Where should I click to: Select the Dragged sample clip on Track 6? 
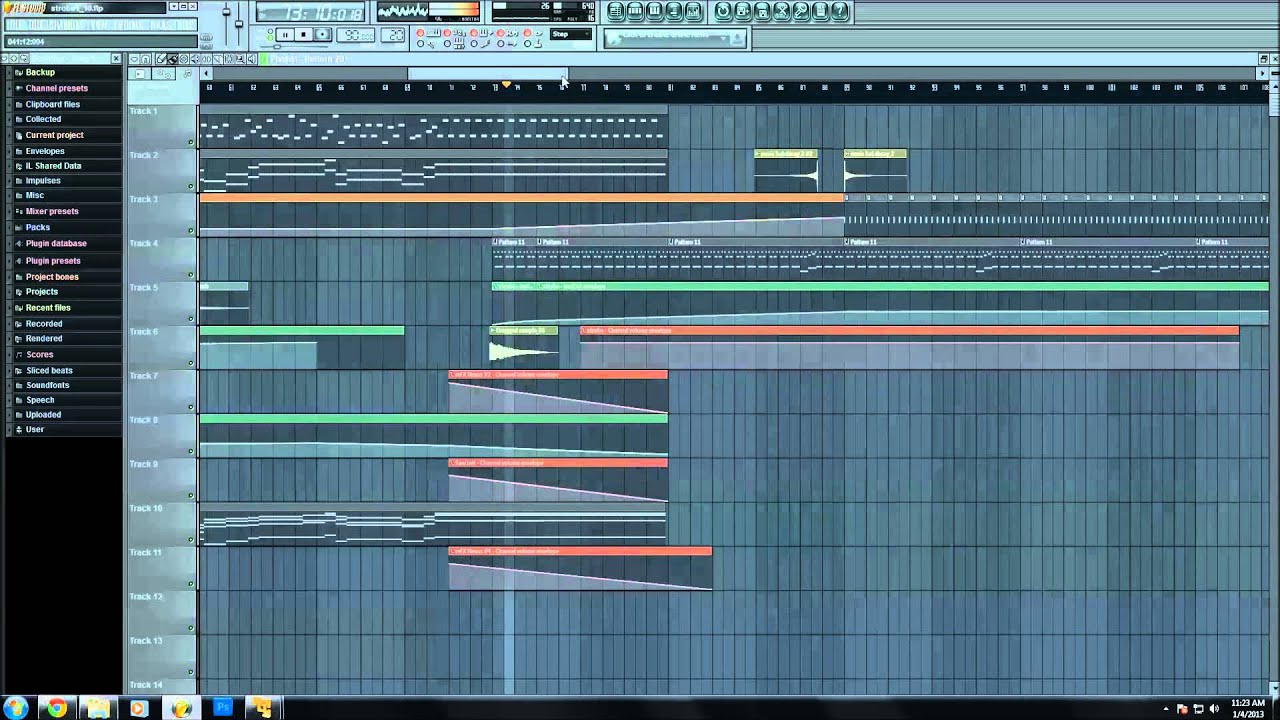point(523,346)
